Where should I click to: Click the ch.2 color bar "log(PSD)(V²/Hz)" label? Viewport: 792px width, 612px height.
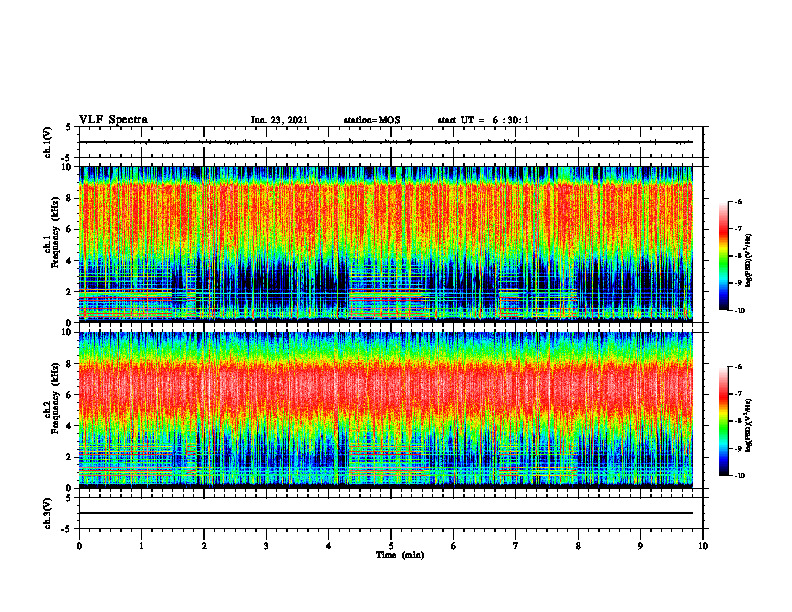click(749, 426)
